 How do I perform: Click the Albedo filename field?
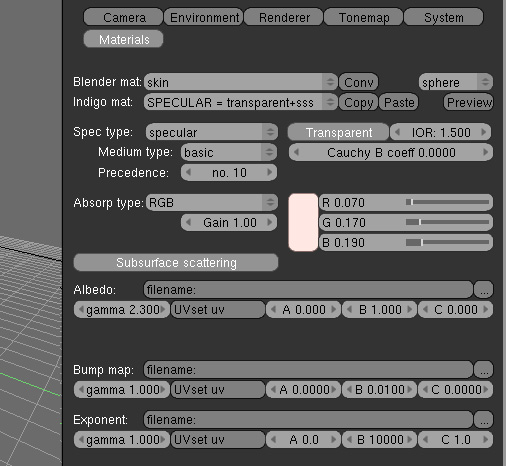click(308, 290)
